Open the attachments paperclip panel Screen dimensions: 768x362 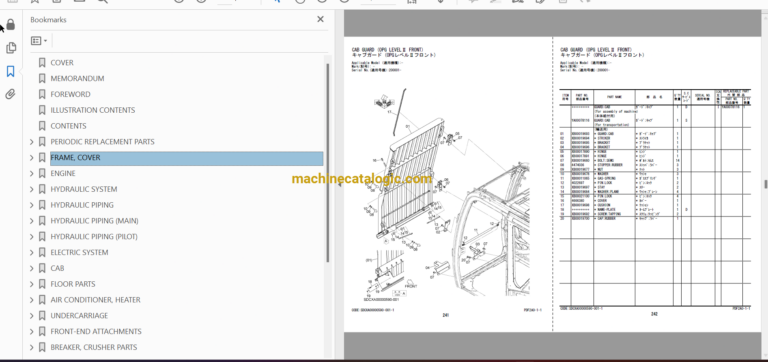11,95
